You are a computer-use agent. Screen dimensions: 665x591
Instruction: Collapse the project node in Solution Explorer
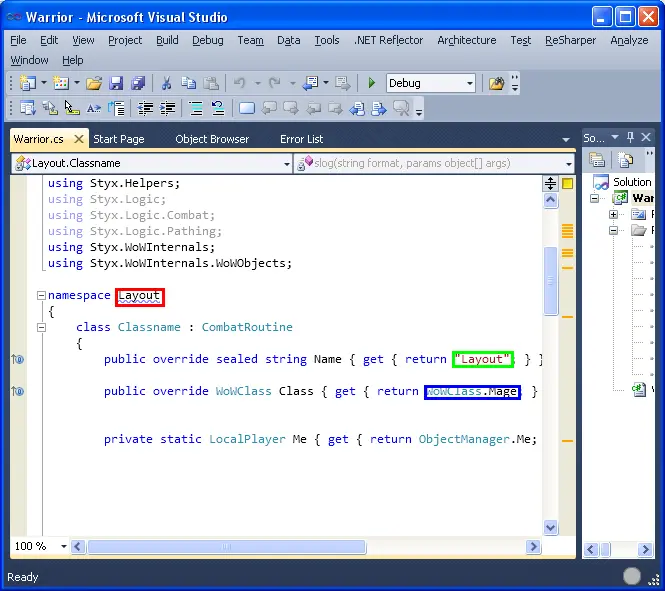point(595,198)
